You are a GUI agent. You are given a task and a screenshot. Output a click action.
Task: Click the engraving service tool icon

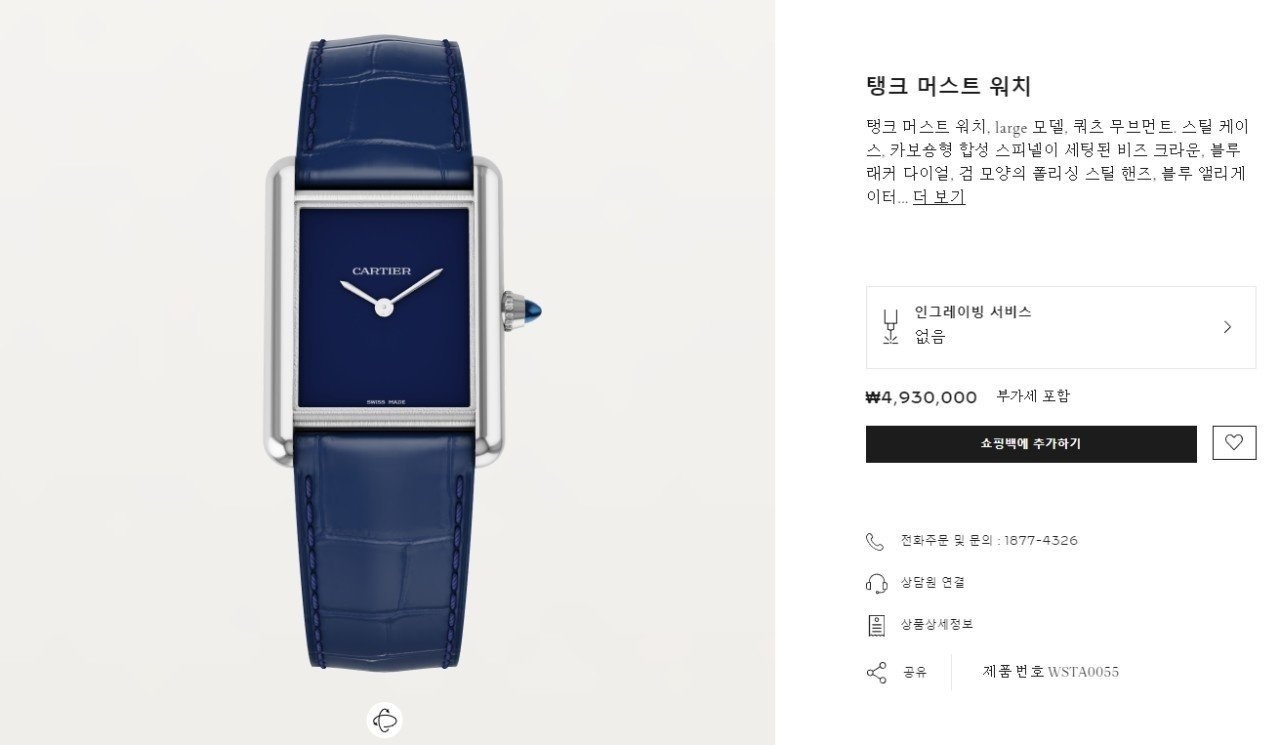click(x=890, y=327)
